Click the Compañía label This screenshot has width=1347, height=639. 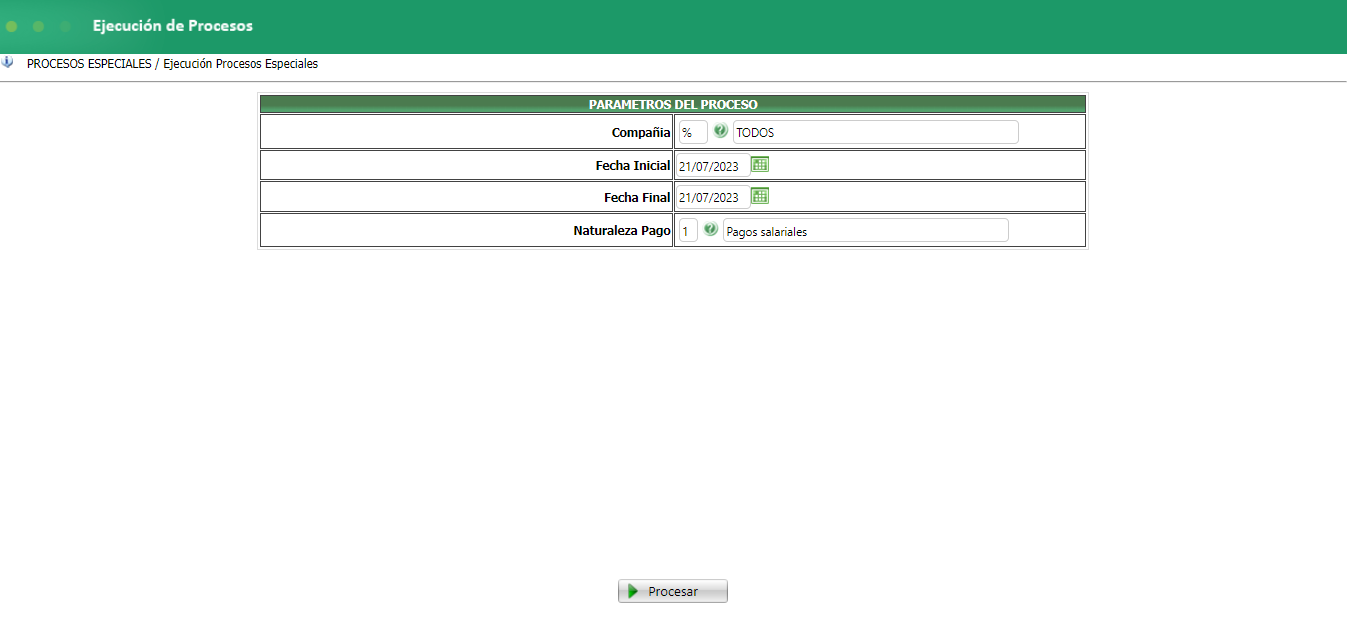click(x=641, y=132)
